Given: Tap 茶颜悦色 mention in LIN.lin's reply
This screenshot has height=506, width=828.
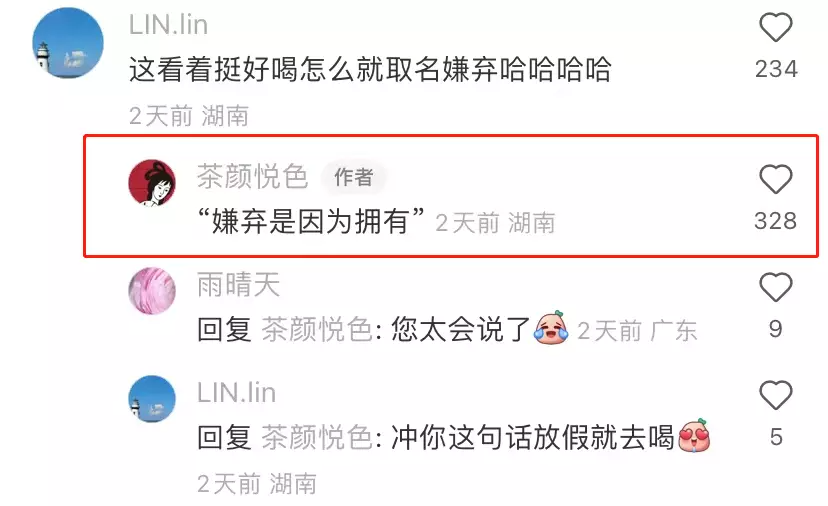Looking at the screenshot, I should (x=317, y=438).
